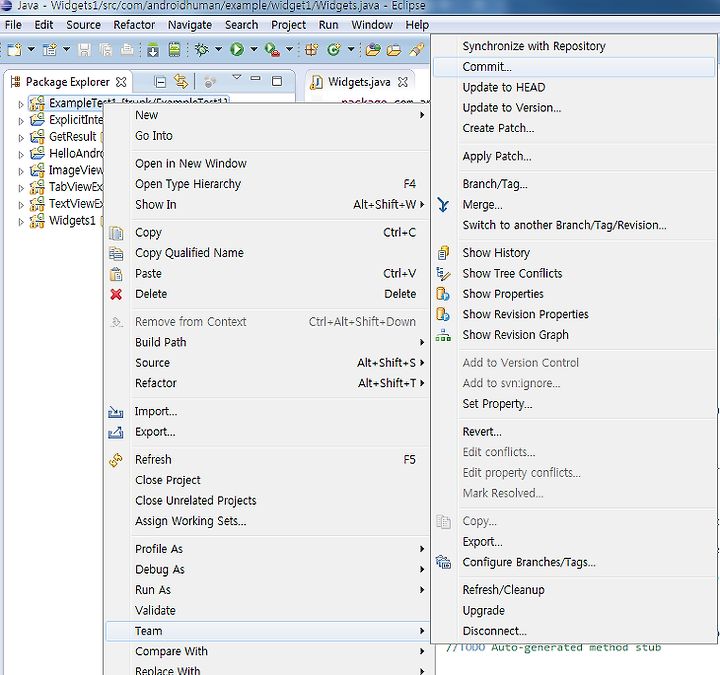
Task: Click the Package Explorer view icon
Action: pos(16,82)
